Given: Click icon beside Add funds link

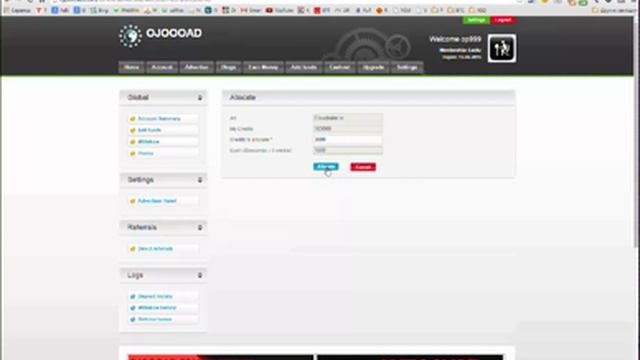Looking at the screenshot, I should click(132, 131).
